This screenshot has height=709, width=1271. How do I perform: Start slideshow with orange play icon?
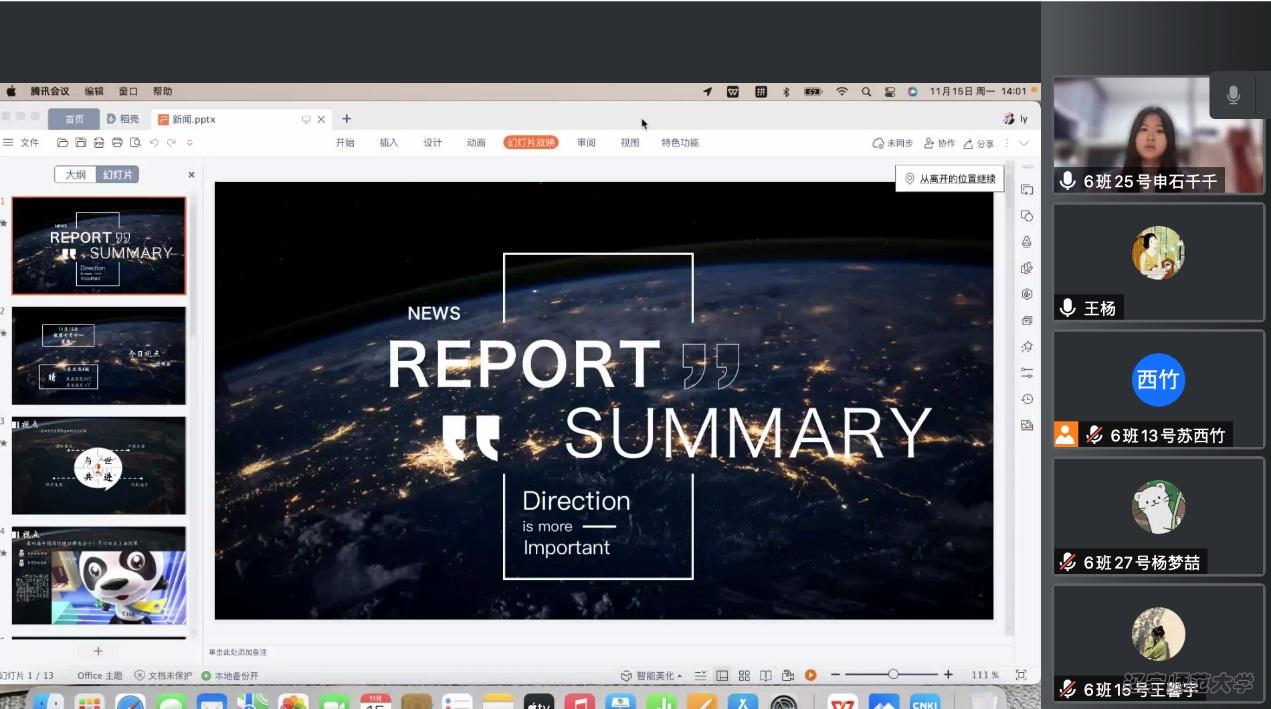tap(811, 675)
